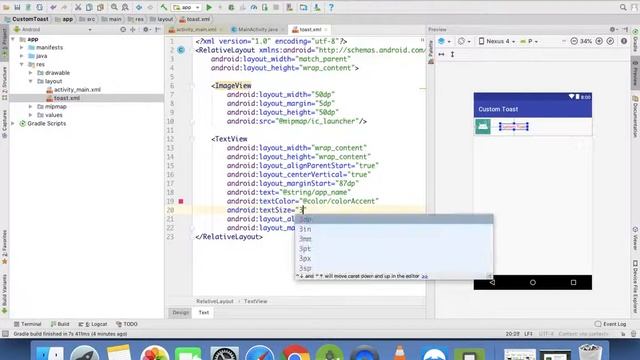The image size is (640, 360).
Task: Open Help with the question mark icon
Action: pyautogui.click(x=331, y=7)
